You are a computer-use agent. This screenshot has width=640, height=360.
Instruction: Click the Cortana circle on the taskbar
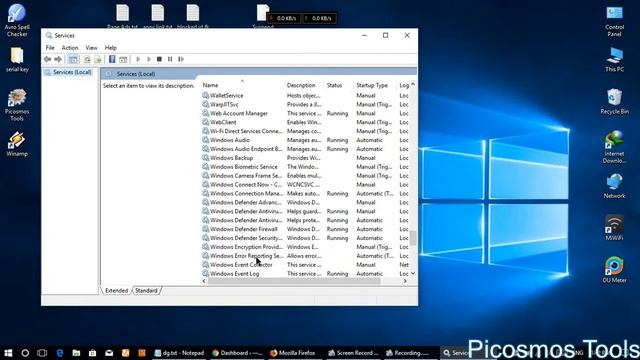(x=25, y=353)
